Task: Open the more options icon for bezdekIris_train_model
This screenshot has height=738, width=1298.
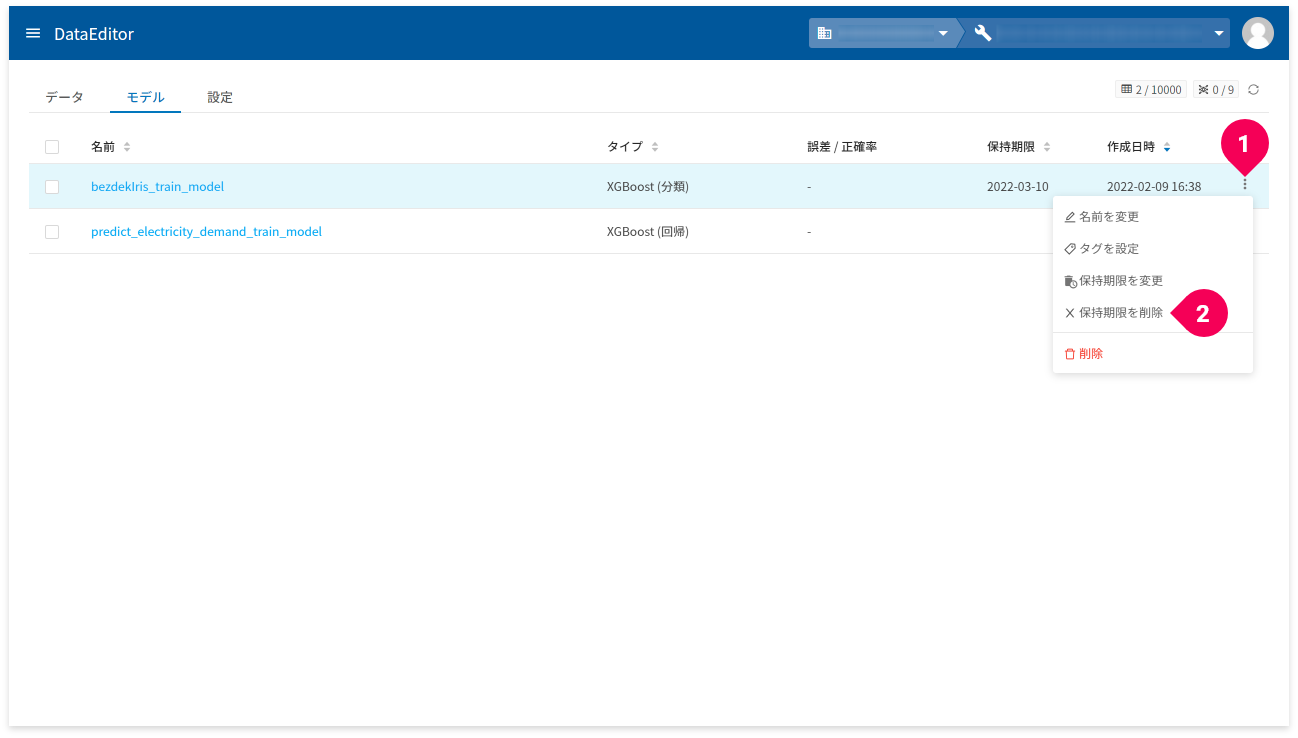Action: coord(1245,184)
